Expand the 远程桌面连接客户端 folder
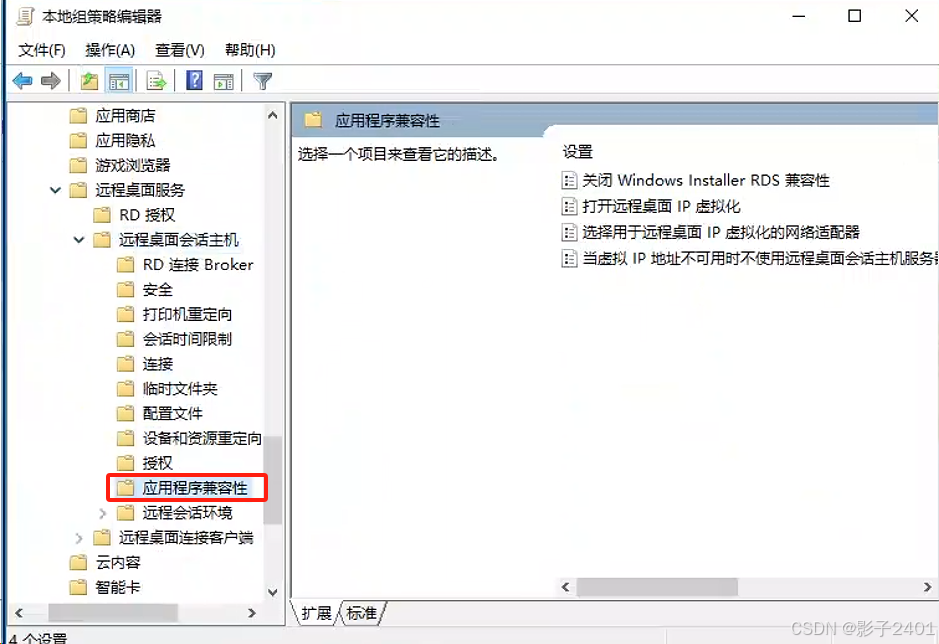The height and width of the screenshot is (644, 939). (78, 538)
